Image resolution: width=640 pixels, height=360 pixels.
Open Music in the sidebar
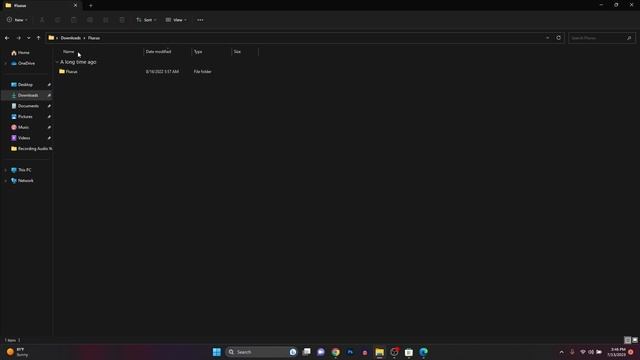click(x=23, y=127)
